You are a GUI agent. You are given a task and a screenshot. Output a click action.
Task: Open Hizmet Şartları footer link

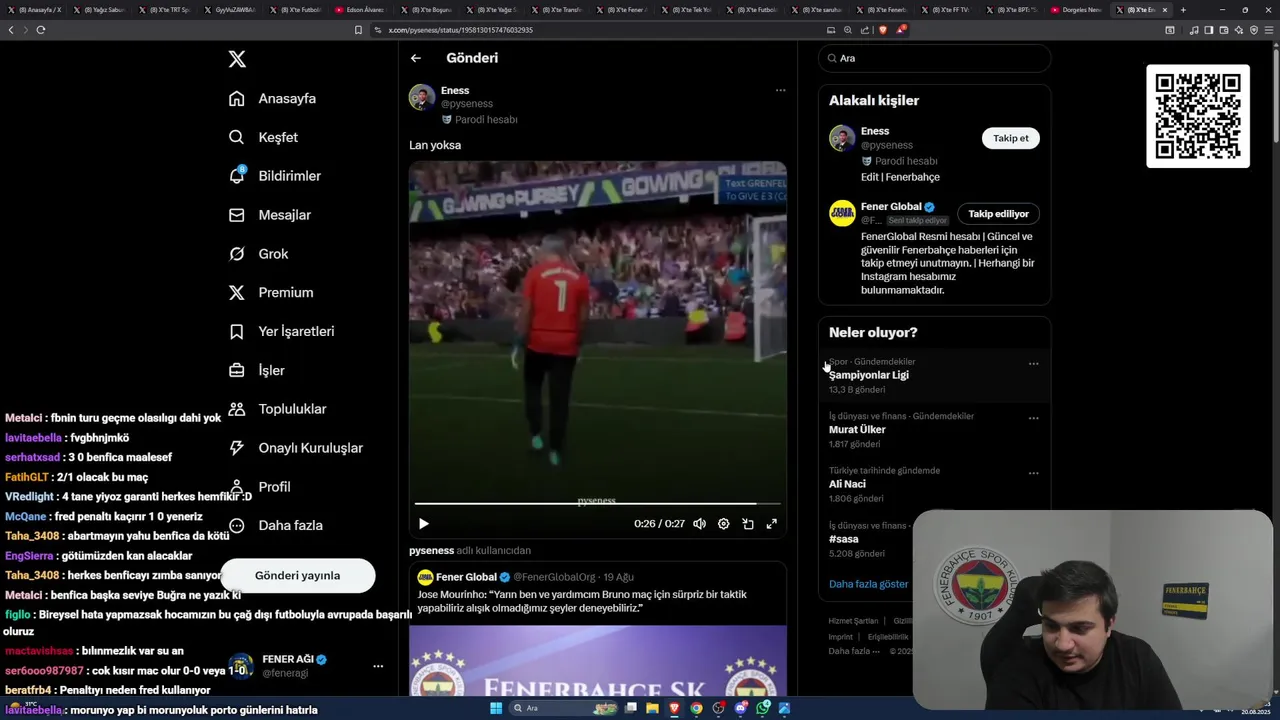pos(853,621)
